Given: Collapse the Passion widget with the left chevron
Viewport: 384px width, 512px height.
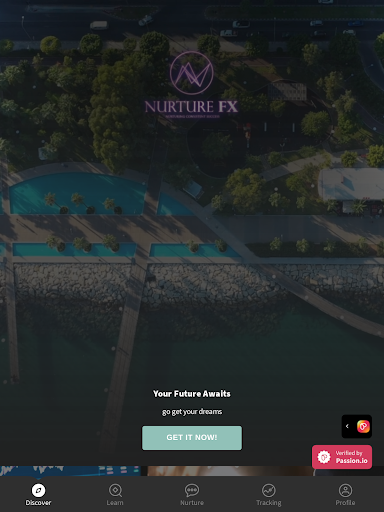Looking at the screenshot, I should 347,426.
